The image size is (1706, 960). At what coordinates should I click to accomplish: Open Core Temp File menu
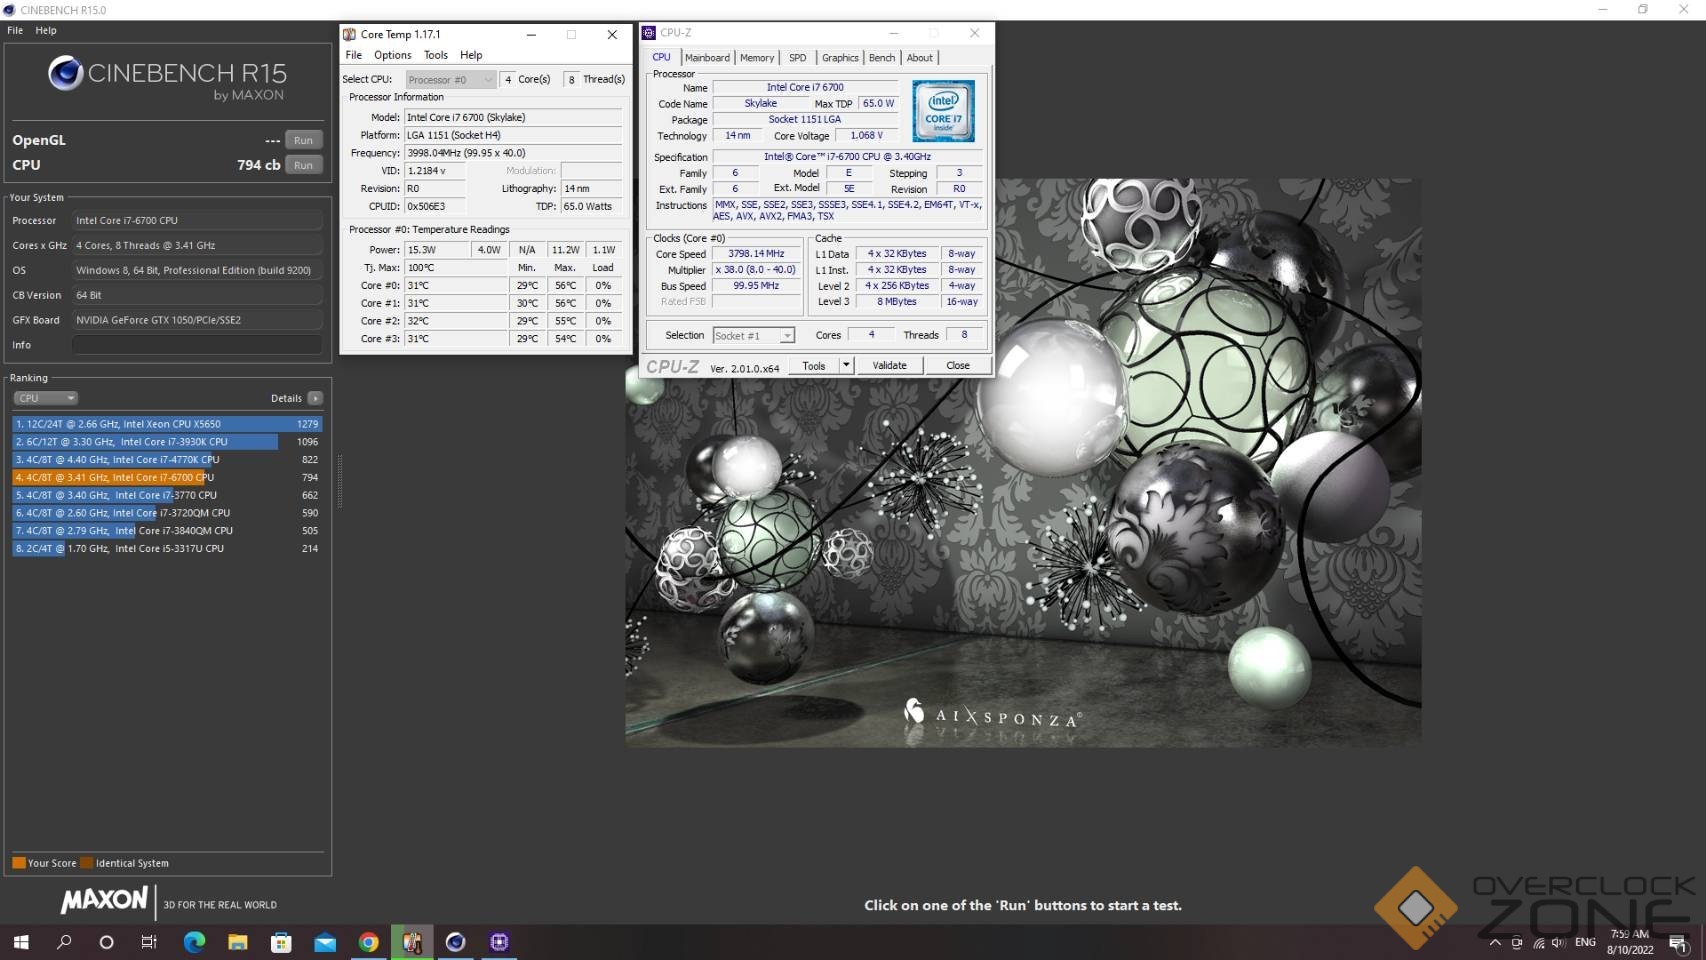click(x=354, y=55)
